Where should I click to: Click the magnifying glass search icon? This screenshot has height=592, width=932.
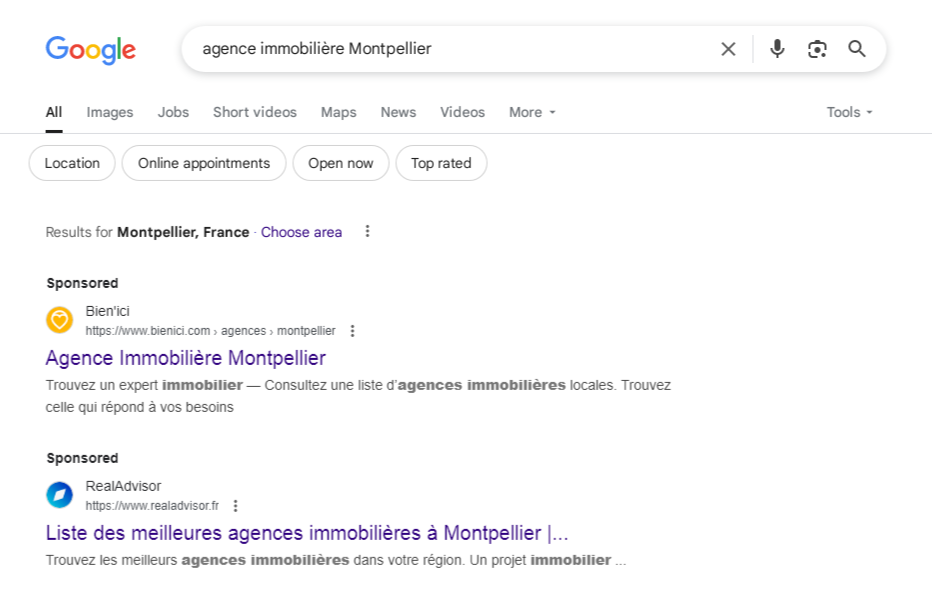[856, 48]
